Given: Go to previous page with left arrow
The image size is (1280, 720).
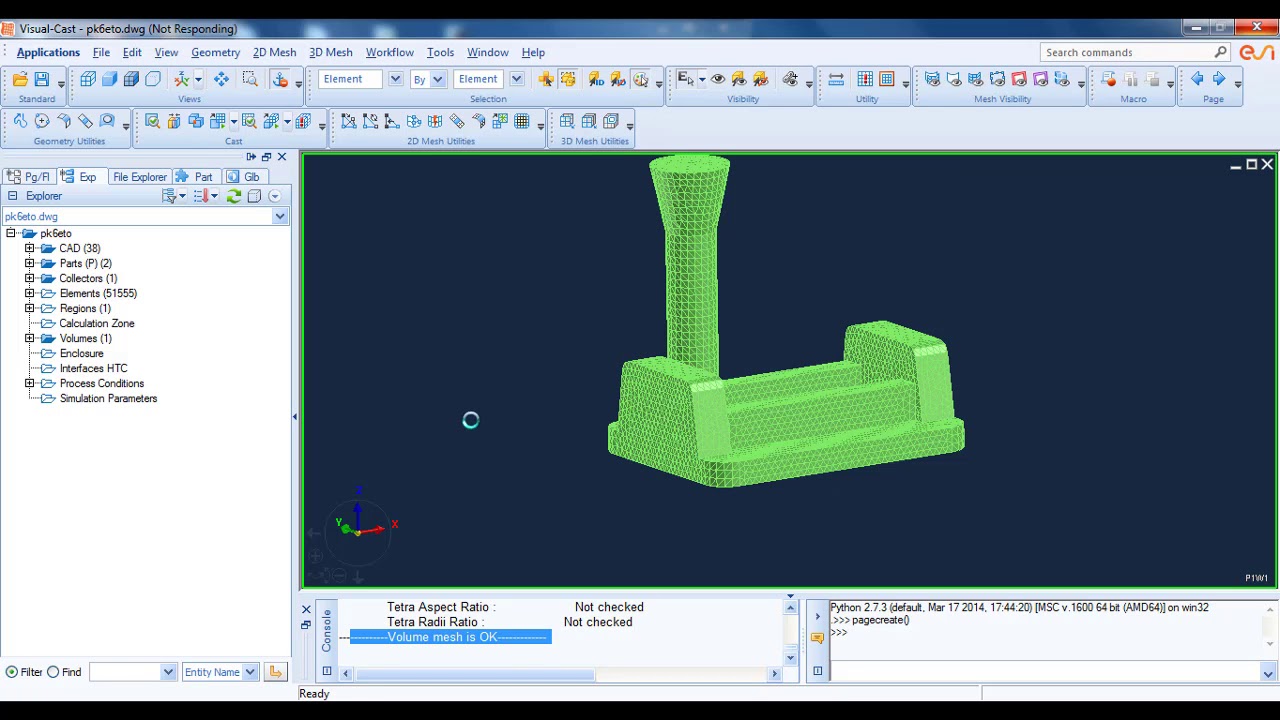Looking at the screenshot, I should [1197, 79].
